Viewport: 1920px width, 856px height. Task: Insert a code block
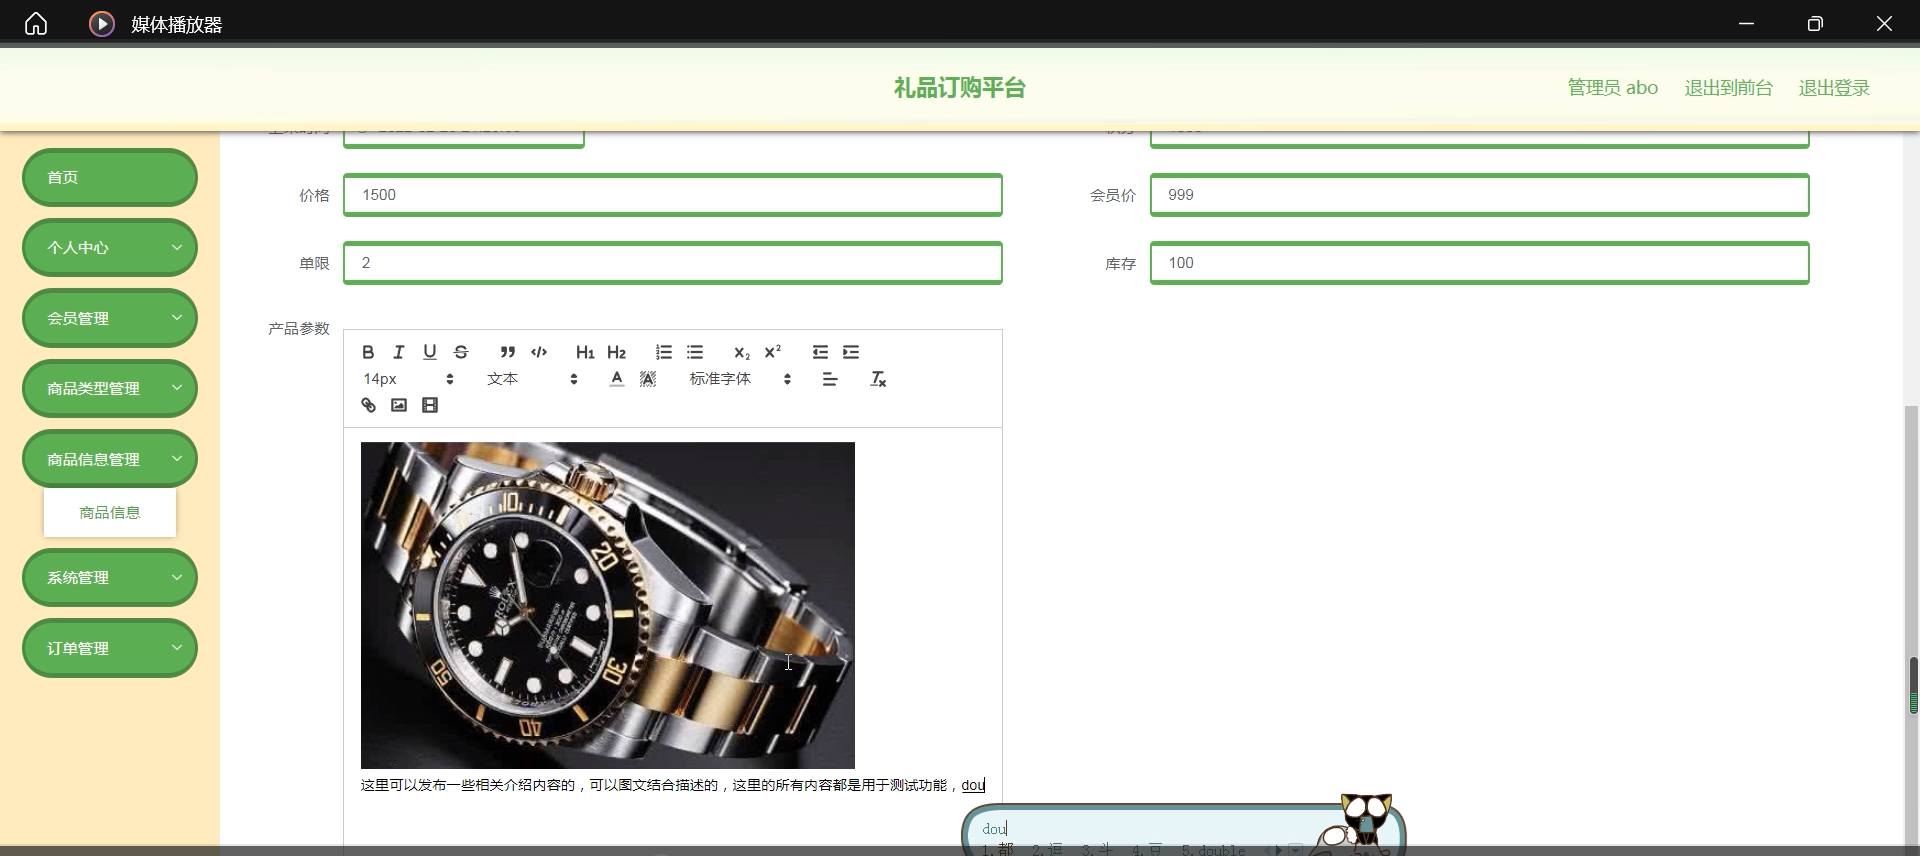539,352
